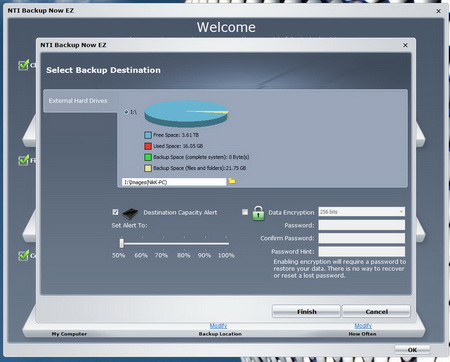This screenshot has height=362, width=450.
Task: Click the alert slider handle at 50%
Action: tap(122, 243)
